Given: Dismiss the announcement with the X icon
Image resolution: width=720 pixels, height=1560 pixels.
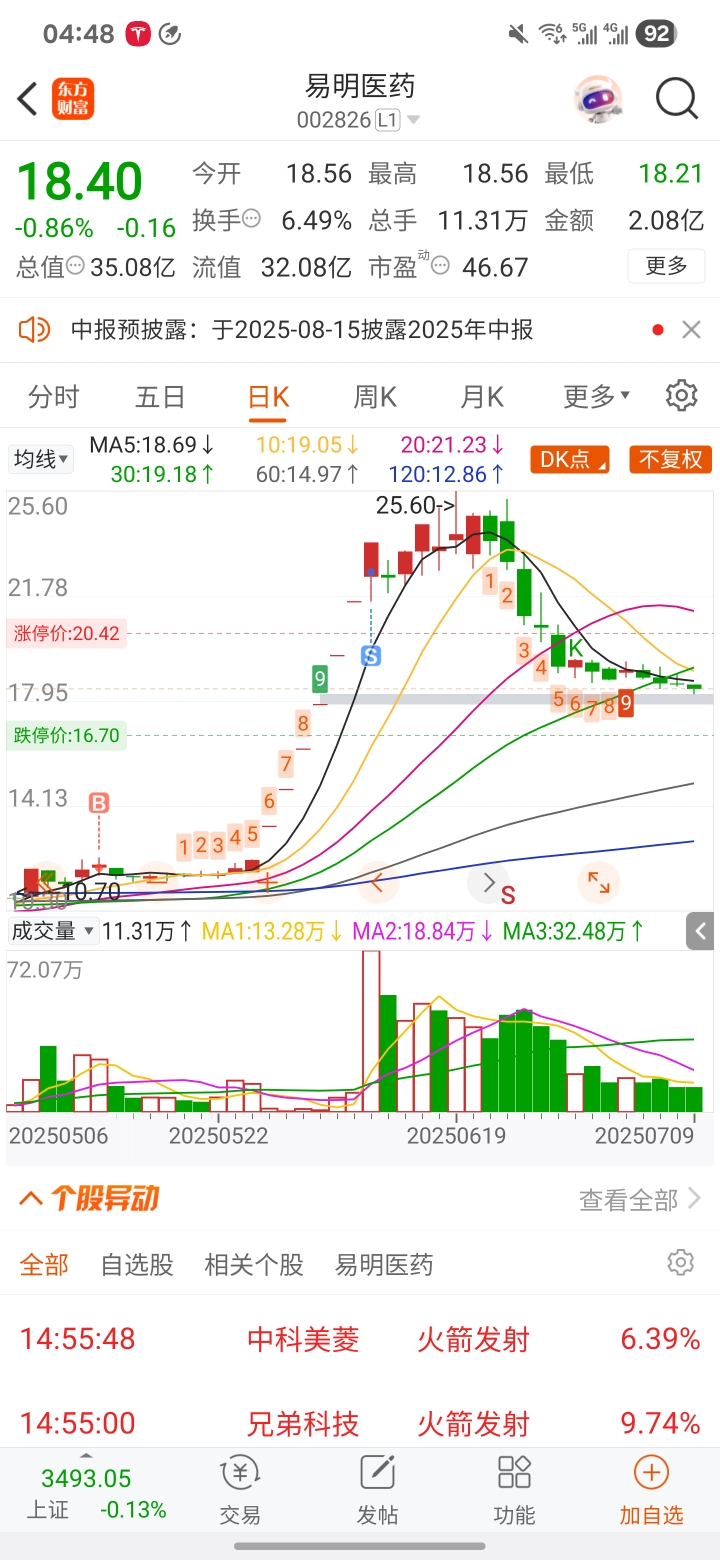Looking at the screenshot, I should coord(691,329).
